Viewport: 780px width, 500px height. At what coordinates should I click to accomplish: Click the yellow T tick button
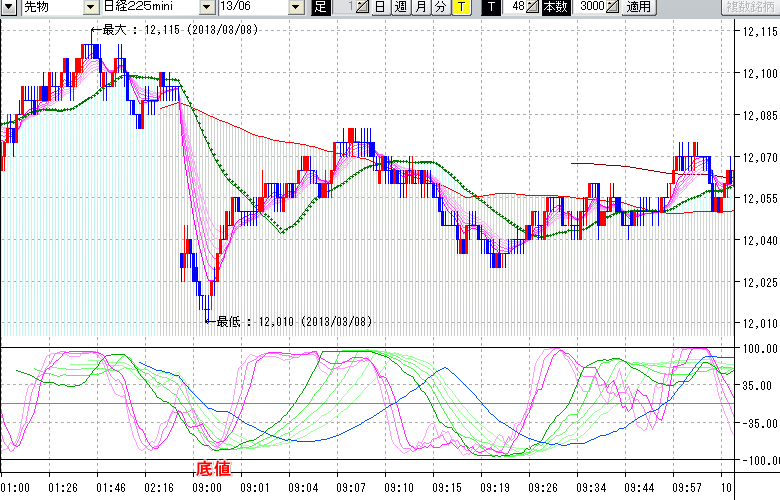coord(461,7)
